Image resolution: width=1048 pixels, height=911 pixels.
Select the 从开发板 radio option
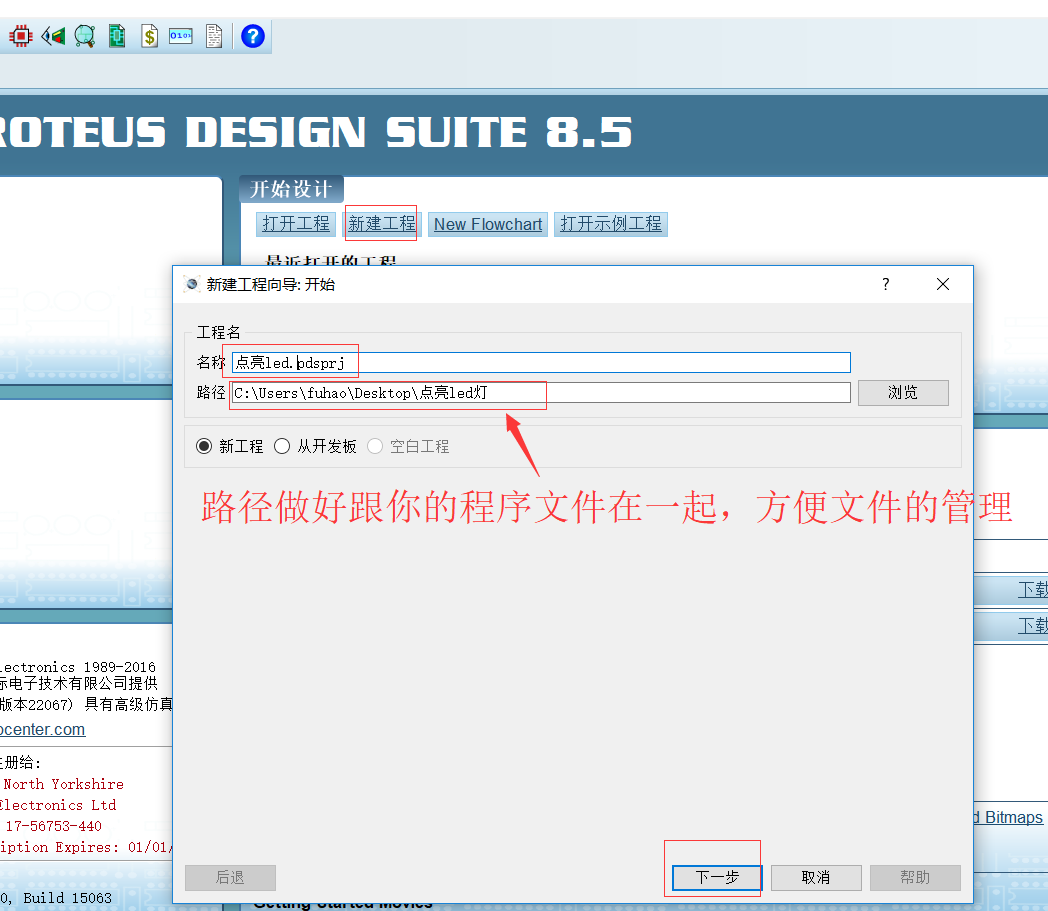pos(282,446)
